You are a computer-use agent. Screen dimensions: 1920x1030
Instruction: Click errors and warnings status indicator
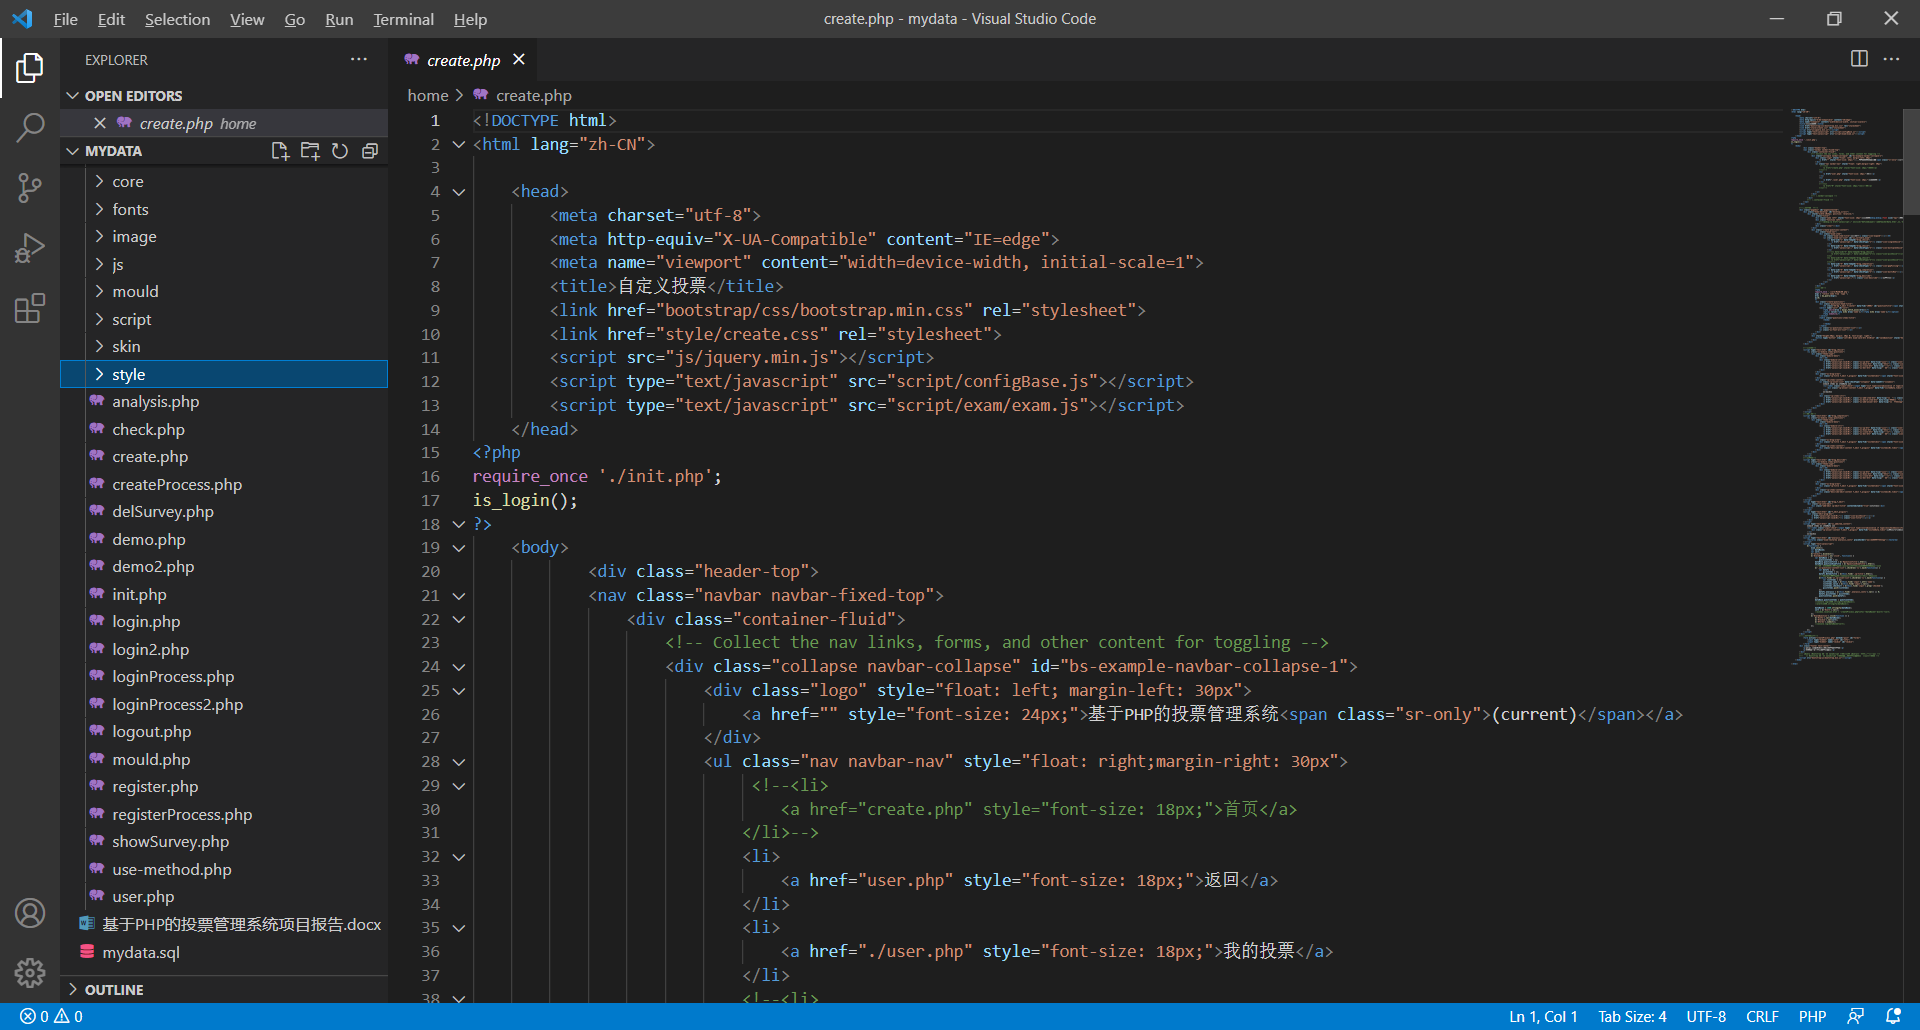click(51, 1016)
